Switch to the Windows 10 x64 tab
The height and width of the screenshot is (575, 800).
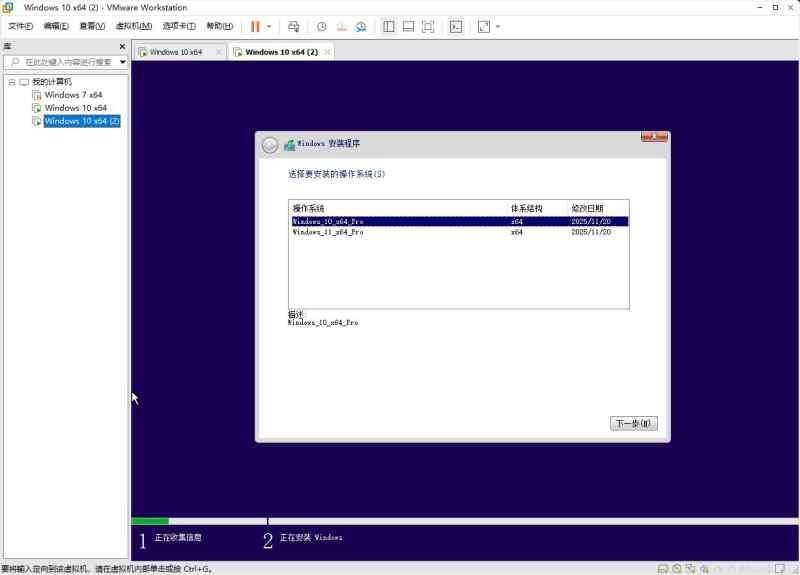click(176, 52)
